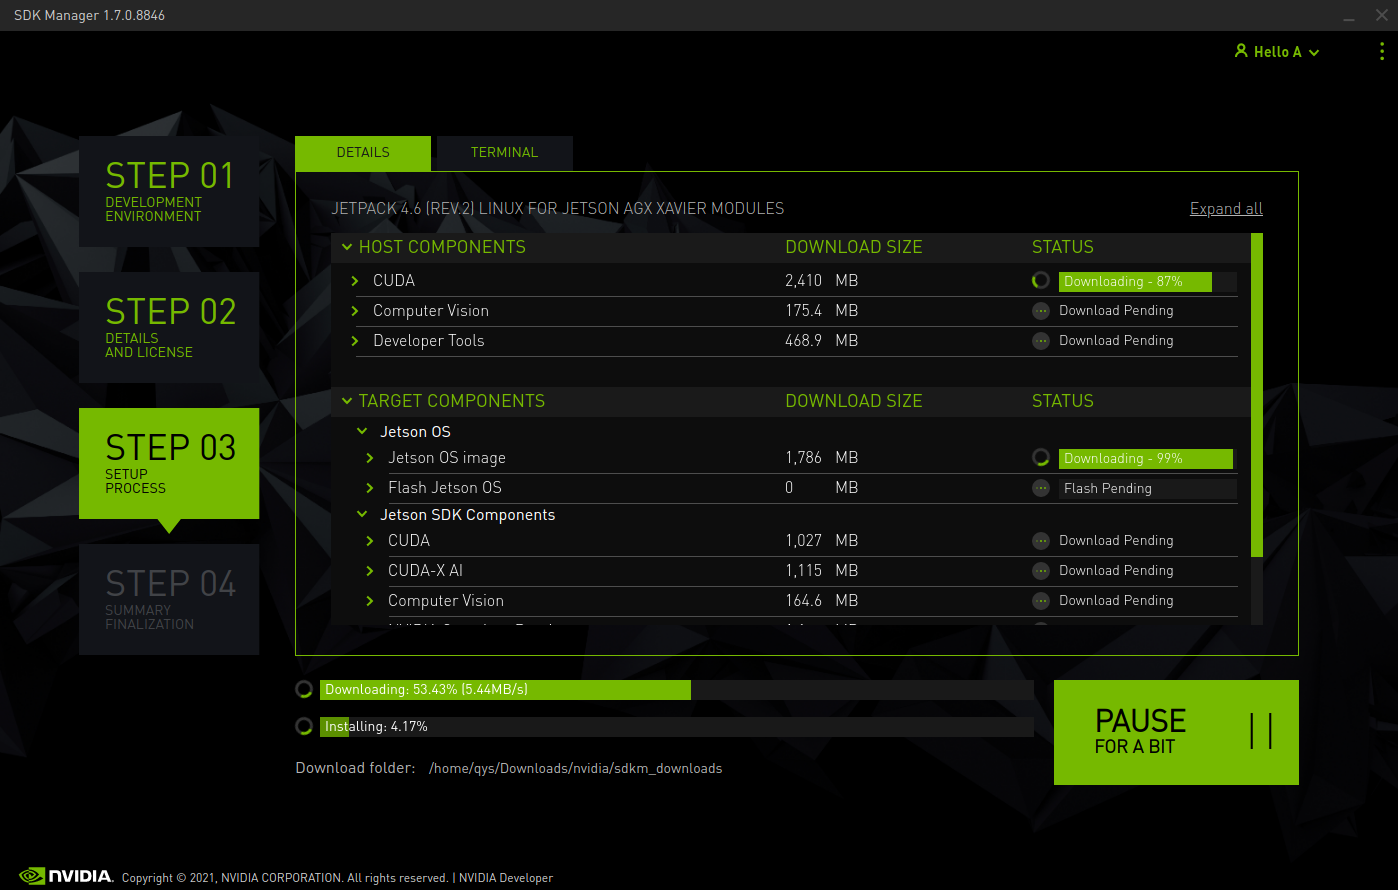This screenshot has height=890, width=1398.
Task: Expand the host Computer Vision row
Action: (x=355, y=311)
